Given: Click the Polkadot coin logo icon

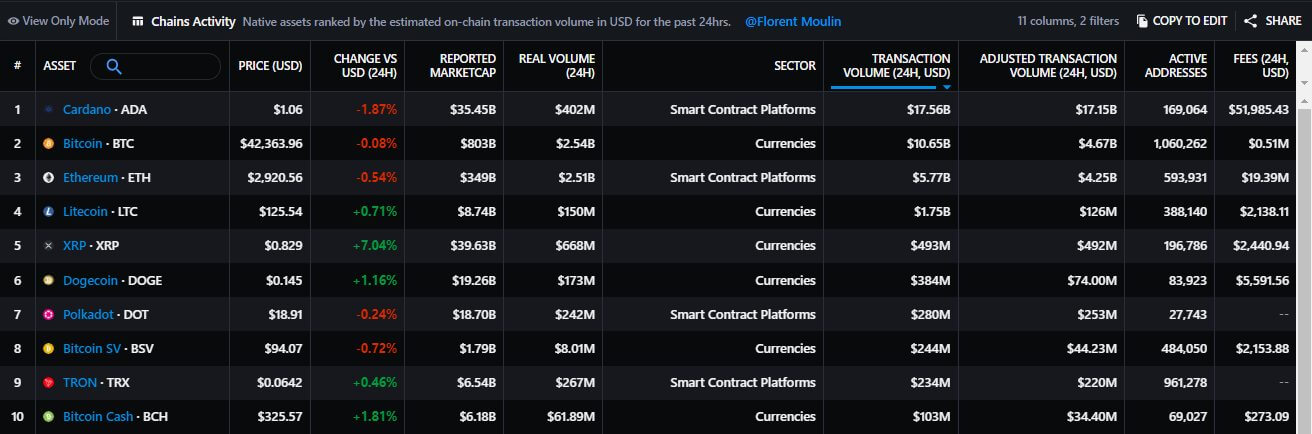Looking at the screenshot, I should tap(48, 314).
